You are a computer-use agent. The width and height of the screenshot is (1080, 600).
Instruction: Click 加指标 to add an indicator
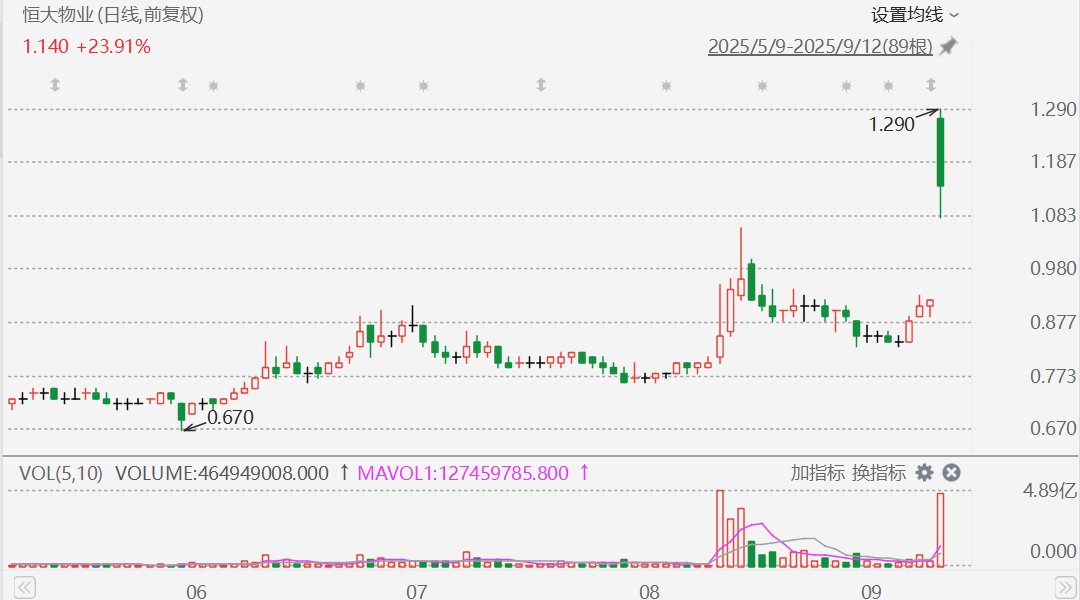point(818,473)
